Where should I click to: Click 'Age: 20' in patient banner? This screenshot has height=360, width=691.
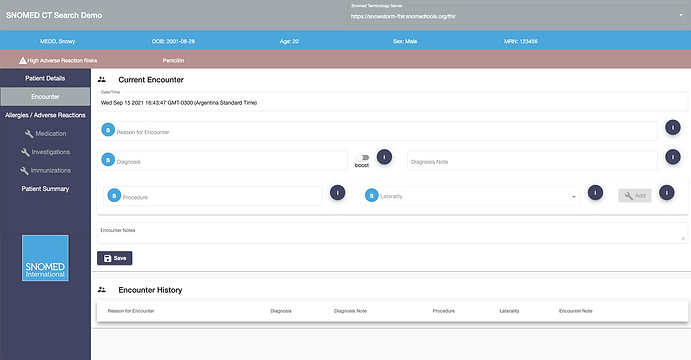coord(289,41)
